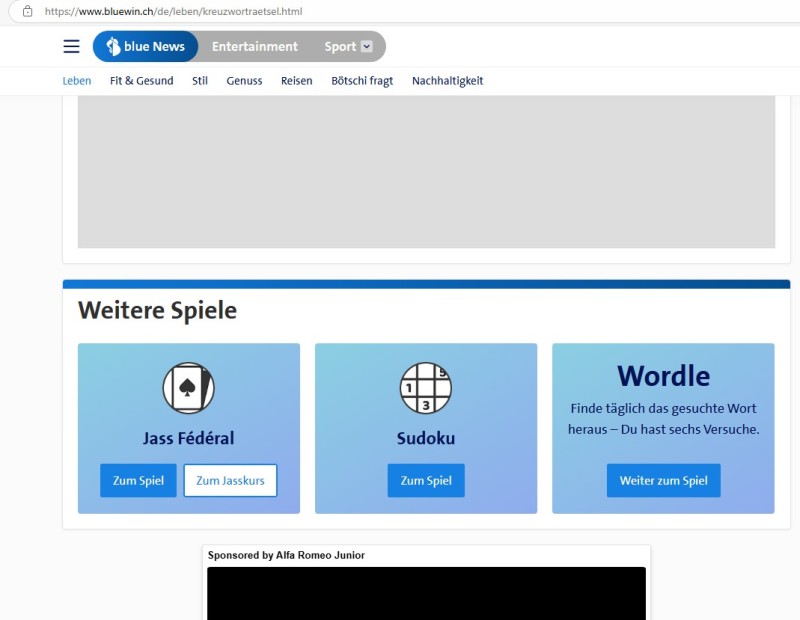Click Zum Spiel under Jass Fédéral
The image size is (800, 620).
(138, 481)
